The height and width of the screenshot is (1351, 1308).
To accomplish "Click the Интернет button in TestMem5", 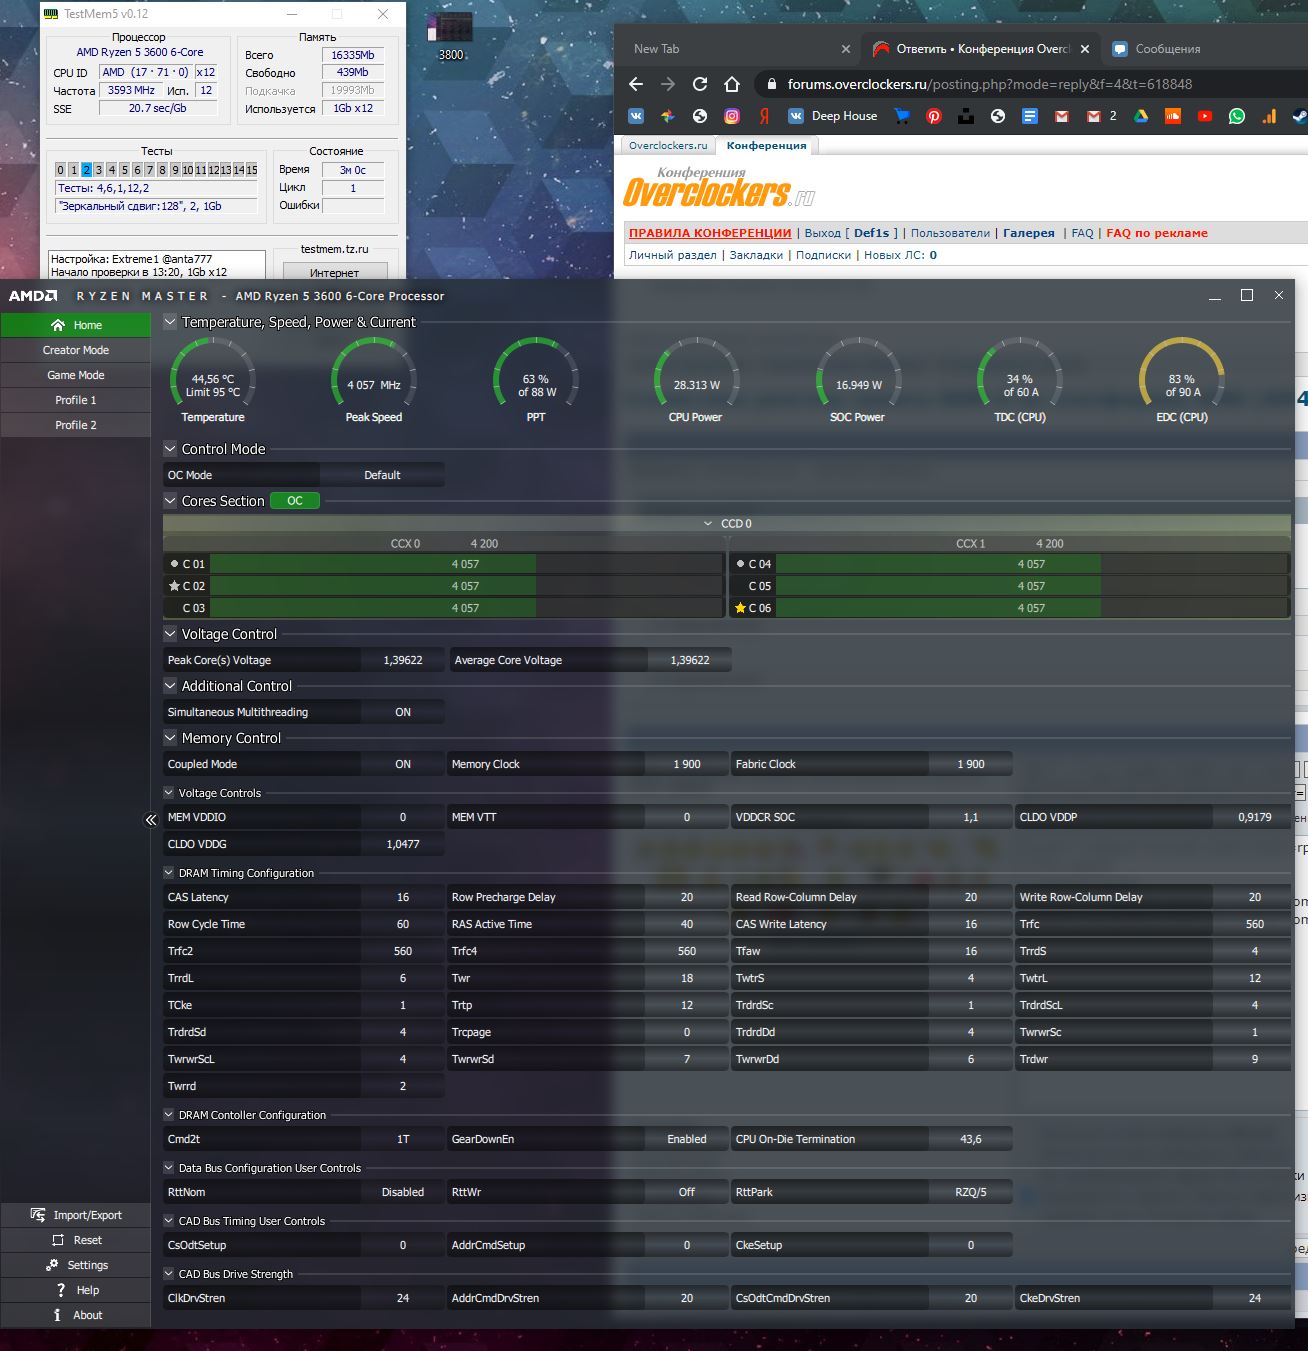I will 334,272.
